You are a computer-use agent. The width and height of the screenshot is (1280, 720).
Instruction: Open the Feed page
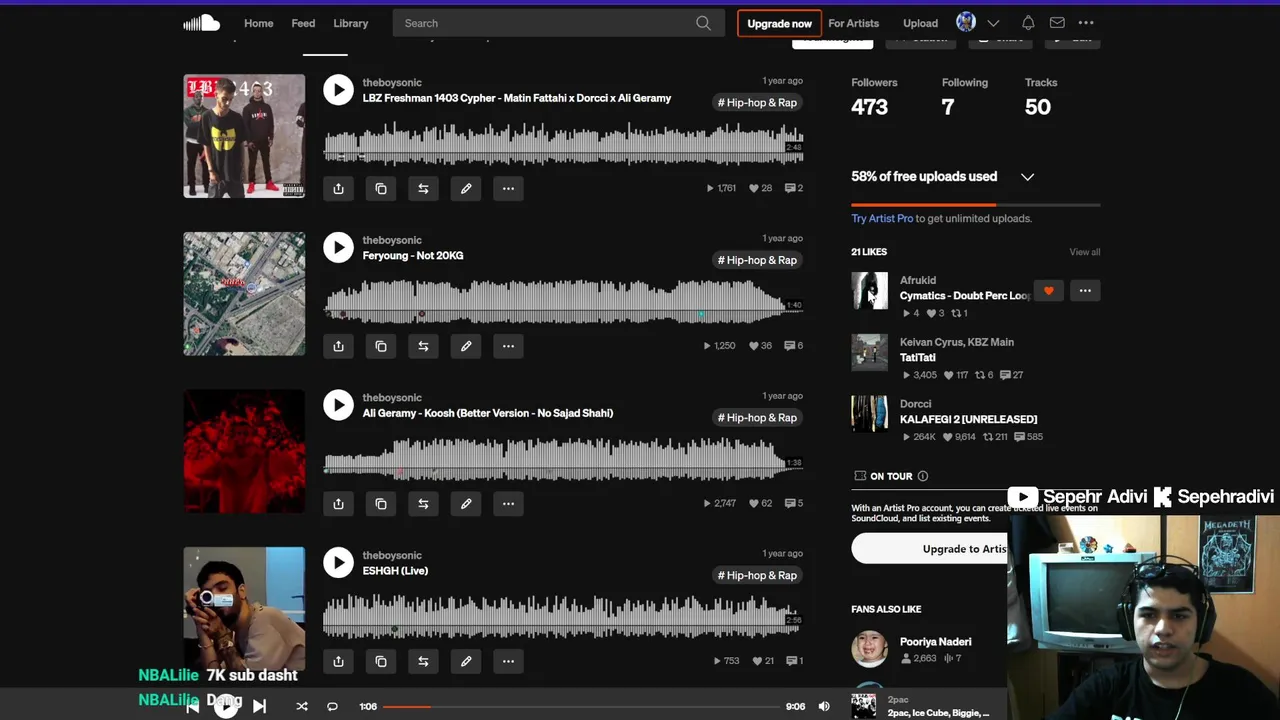point(303,23)
